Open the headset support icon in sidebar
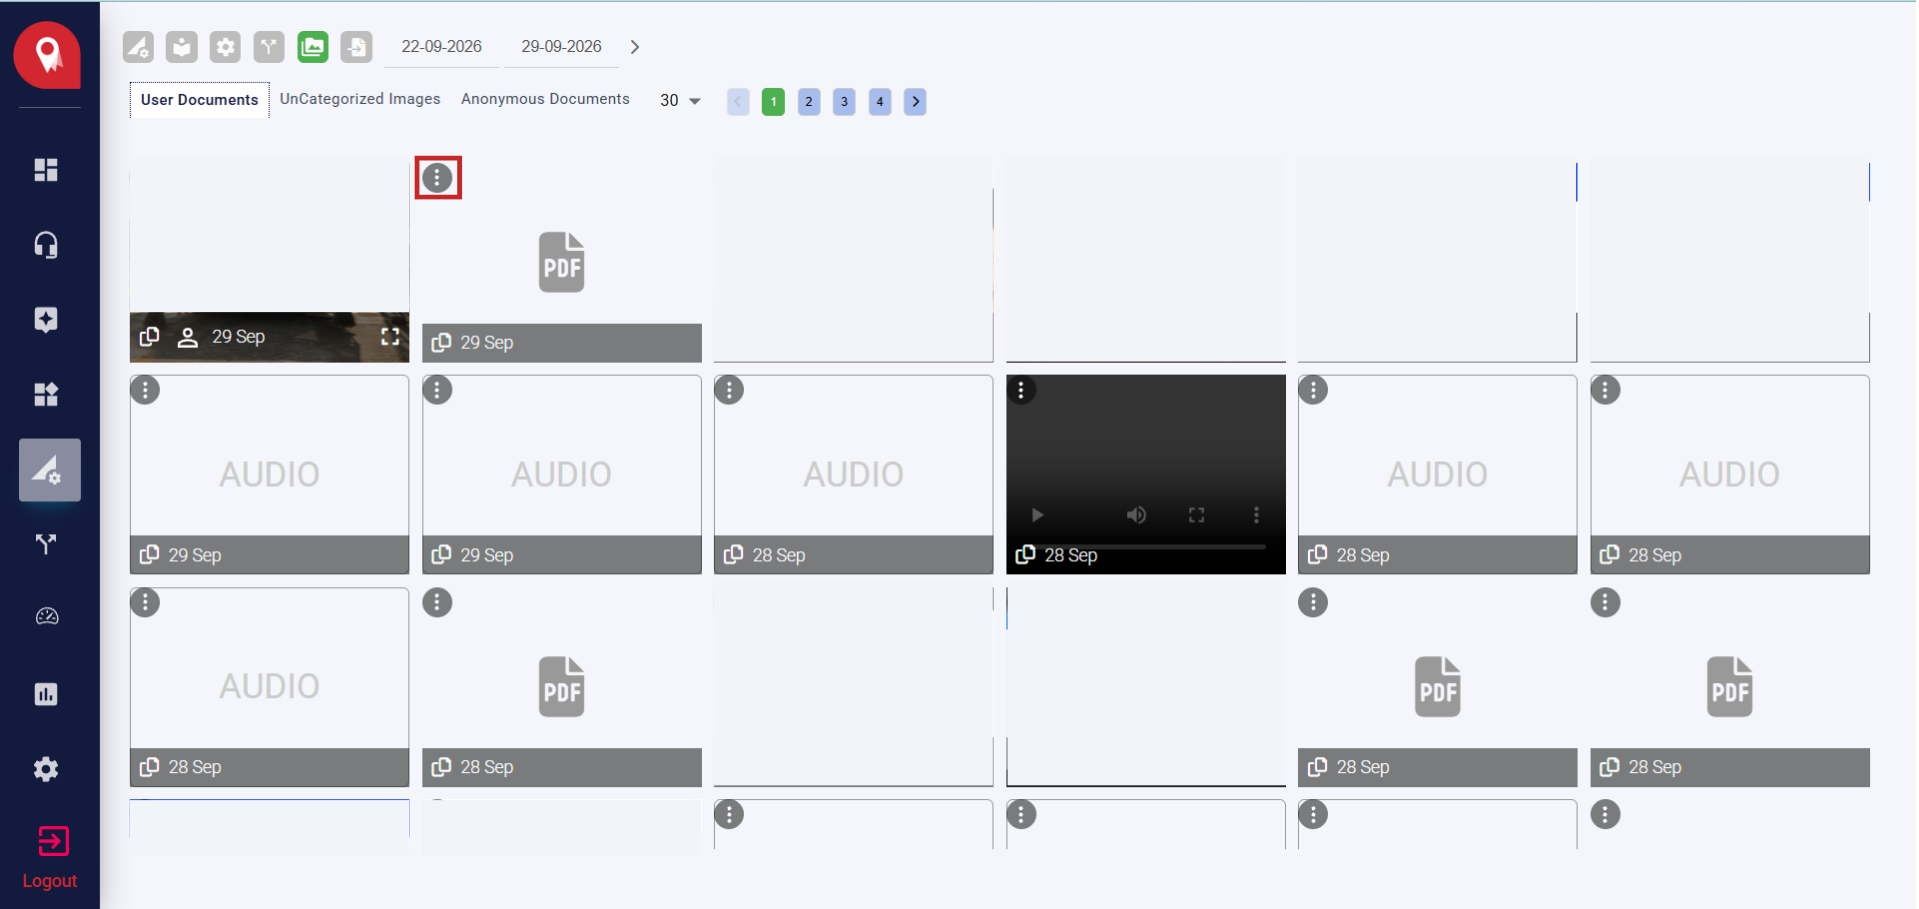The width and height of the screenshot is (1919, 909). tap(46, 245)
